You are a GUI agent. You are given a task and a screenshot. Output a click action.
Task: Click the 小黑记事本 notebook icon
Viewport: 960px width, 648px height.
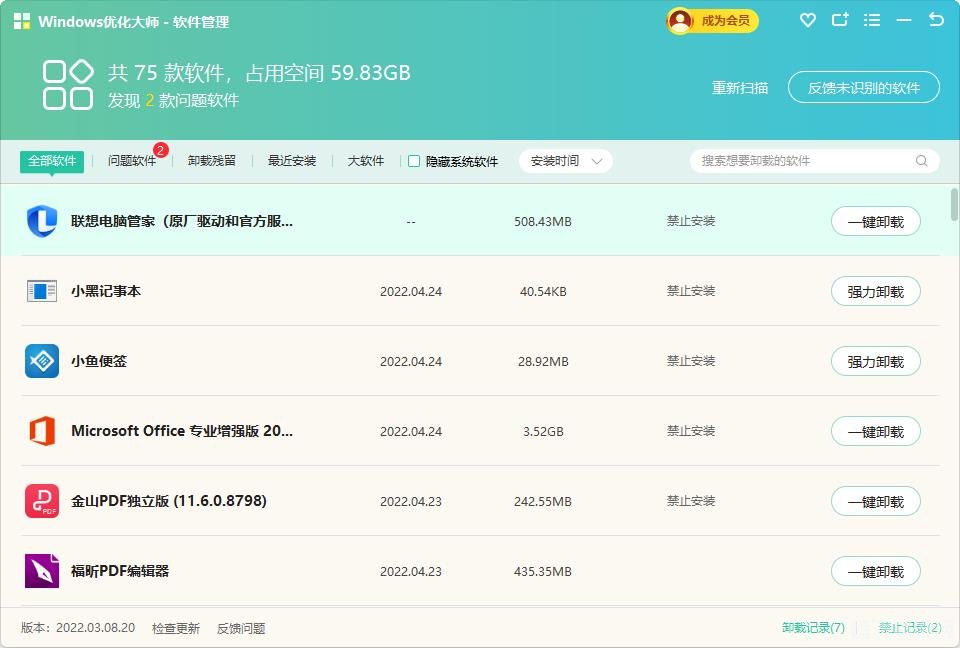pos(41,291)
